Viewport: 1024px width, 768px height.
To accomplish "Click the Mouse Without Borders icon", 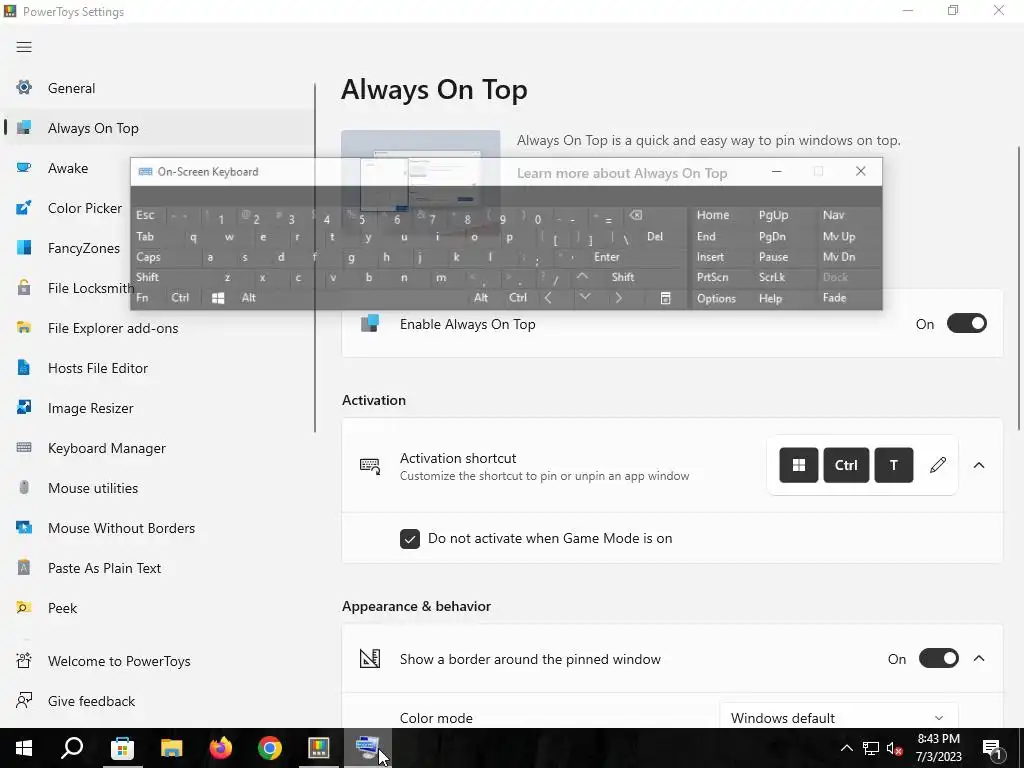I will [x=24, y=528].
